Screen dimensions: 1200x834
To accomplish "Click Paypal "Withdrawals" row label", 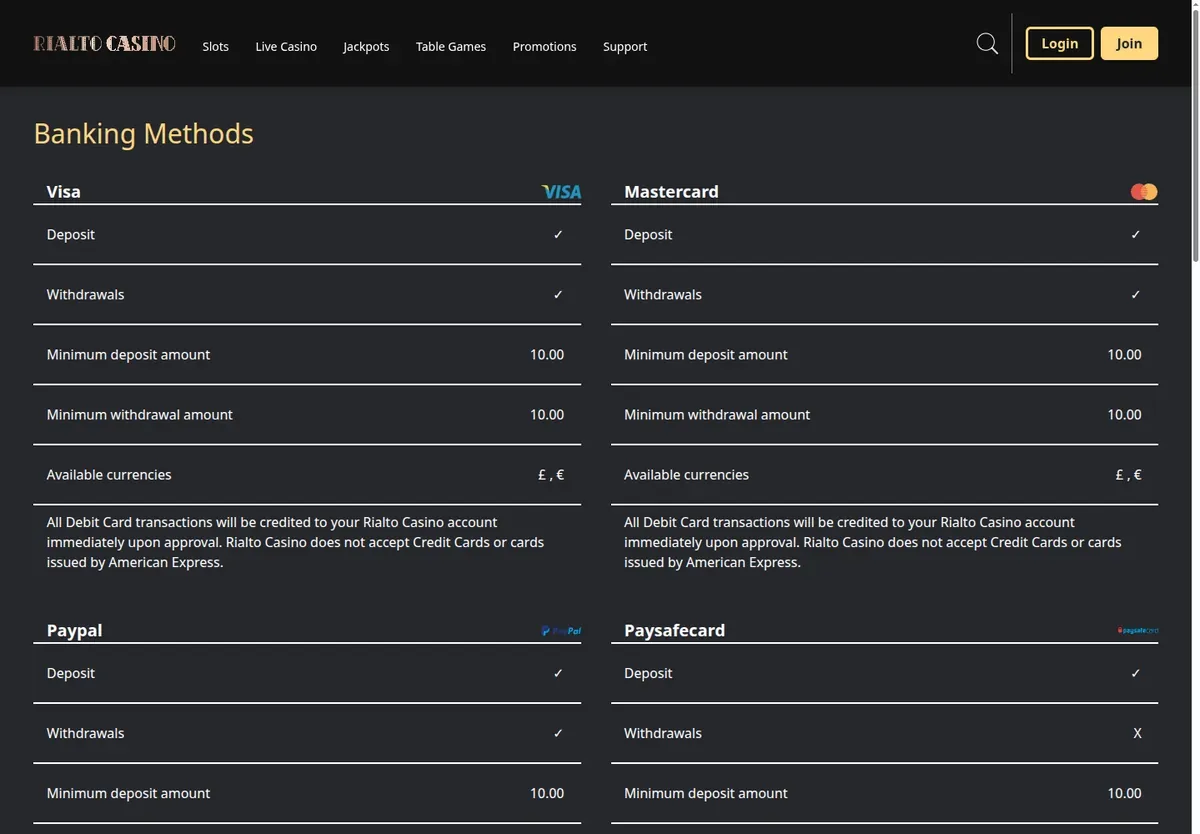I will click(86, 733).
